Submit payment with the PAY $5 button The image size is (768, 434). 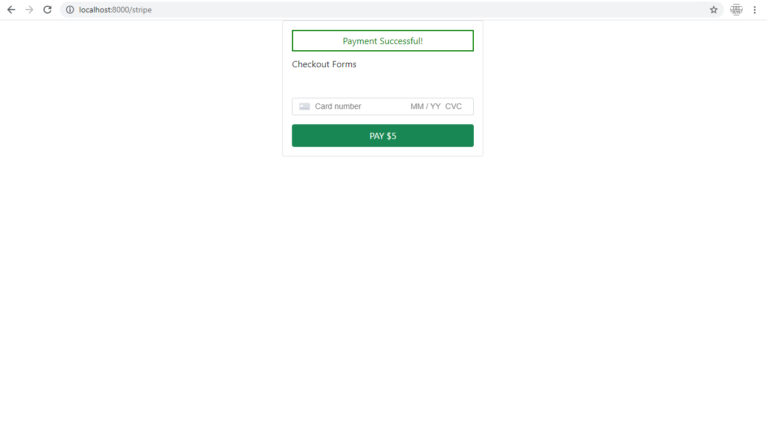click(383, 136)
